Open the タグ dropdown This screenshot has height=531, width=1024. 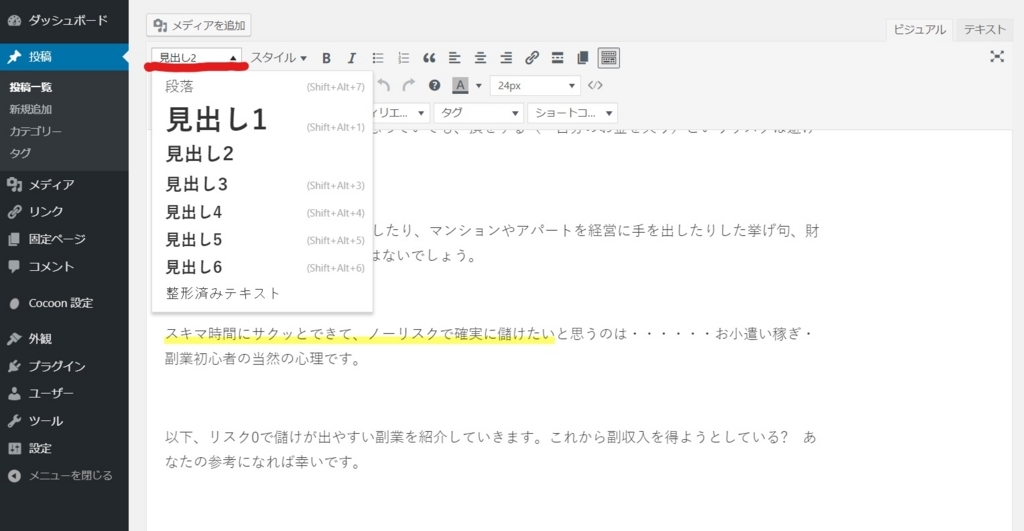(x=479, y=113)
